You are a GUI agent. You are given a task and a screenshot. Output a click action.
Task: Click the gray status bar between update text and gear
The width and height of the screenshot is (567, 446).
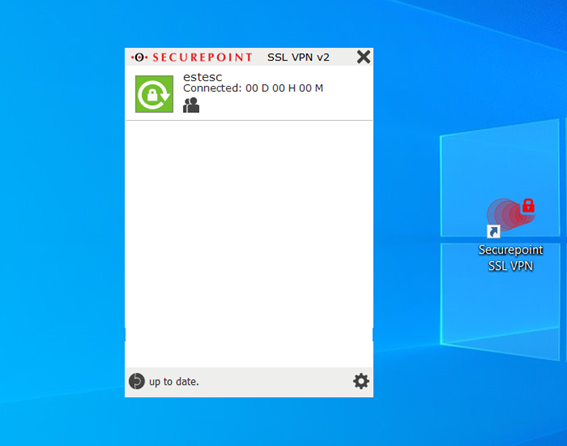pyautogui.click(x=276, y=382)
